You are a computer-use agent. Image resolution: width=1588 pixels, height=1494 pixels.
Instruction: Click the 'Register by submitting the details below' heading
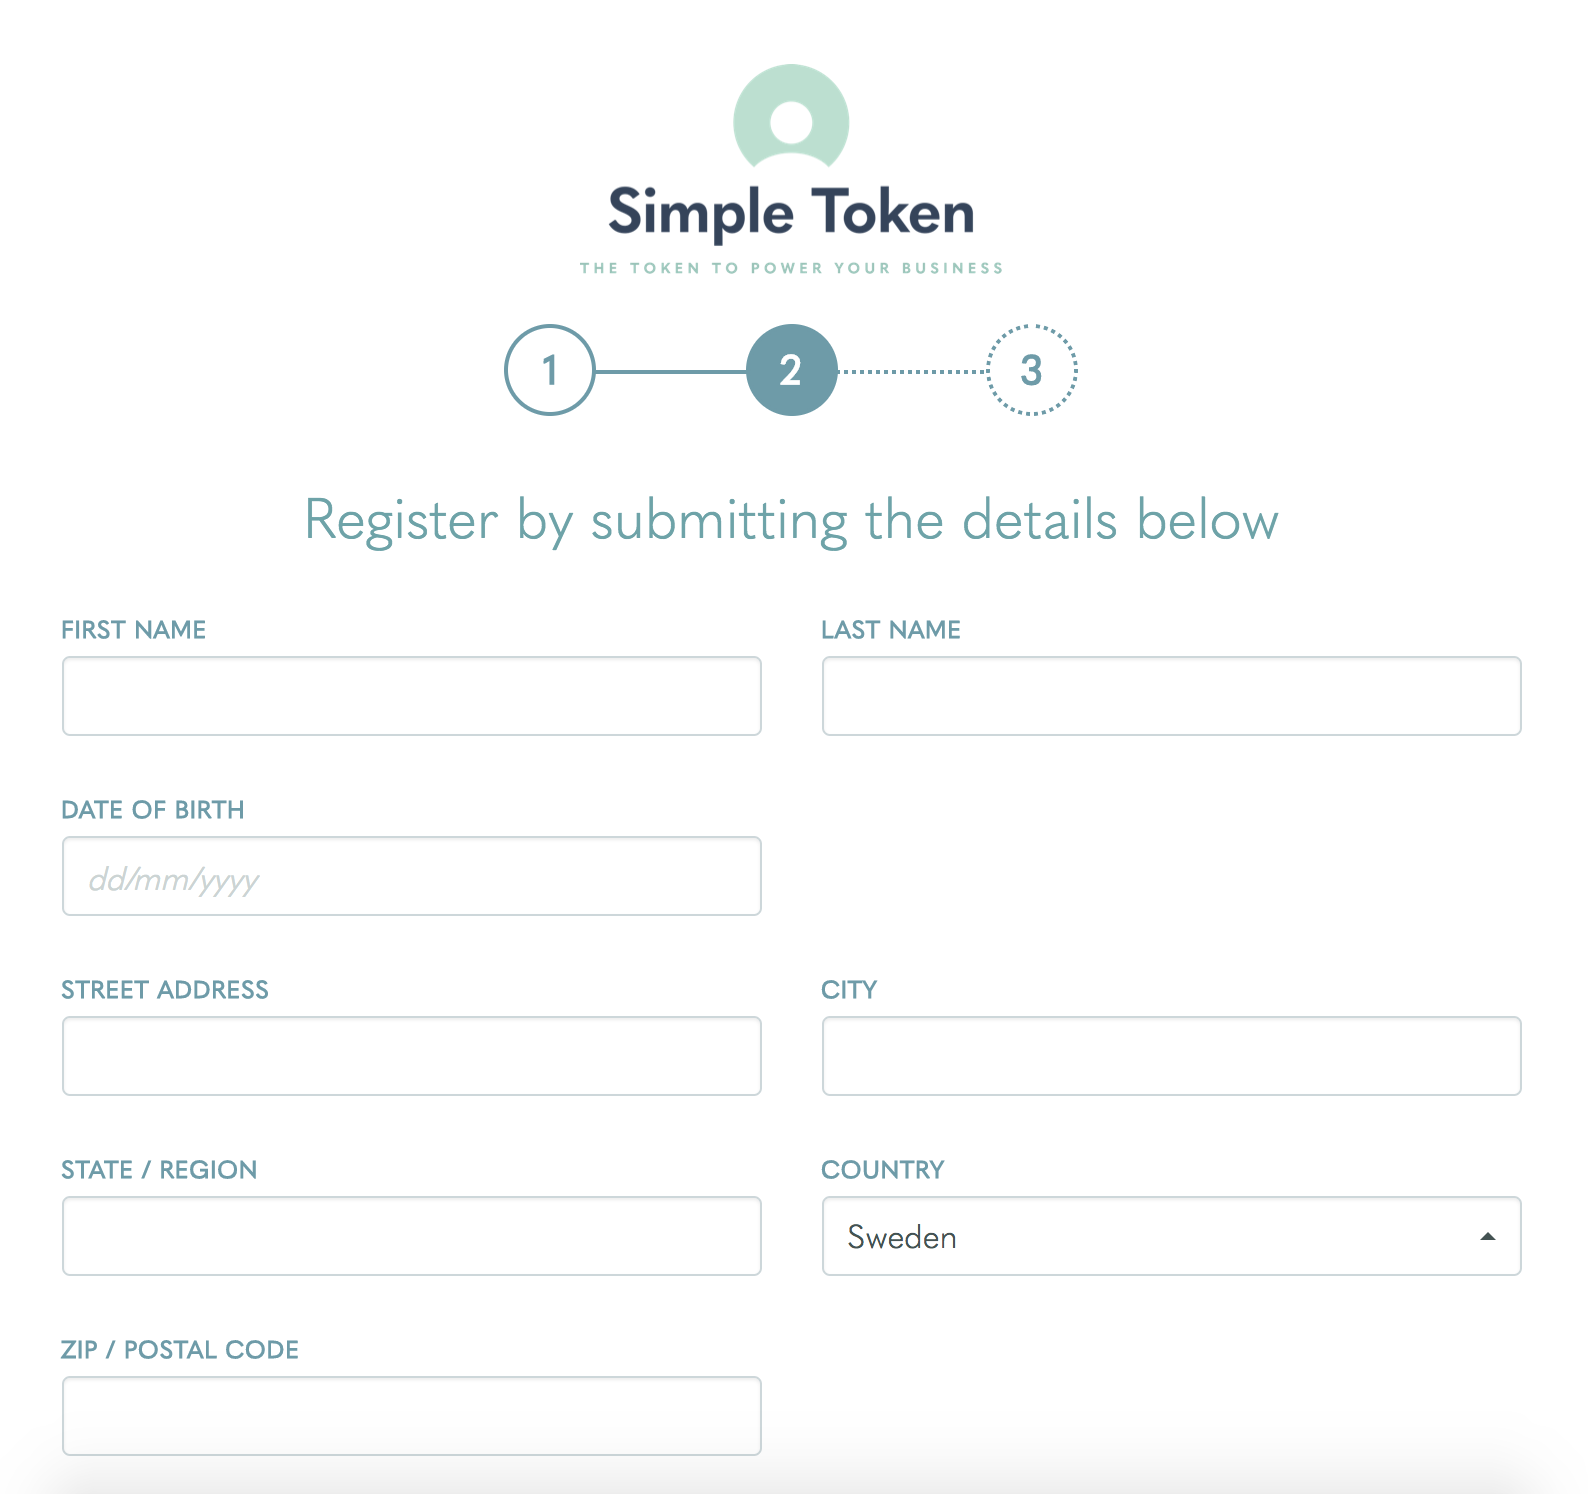tap(791, 521)
